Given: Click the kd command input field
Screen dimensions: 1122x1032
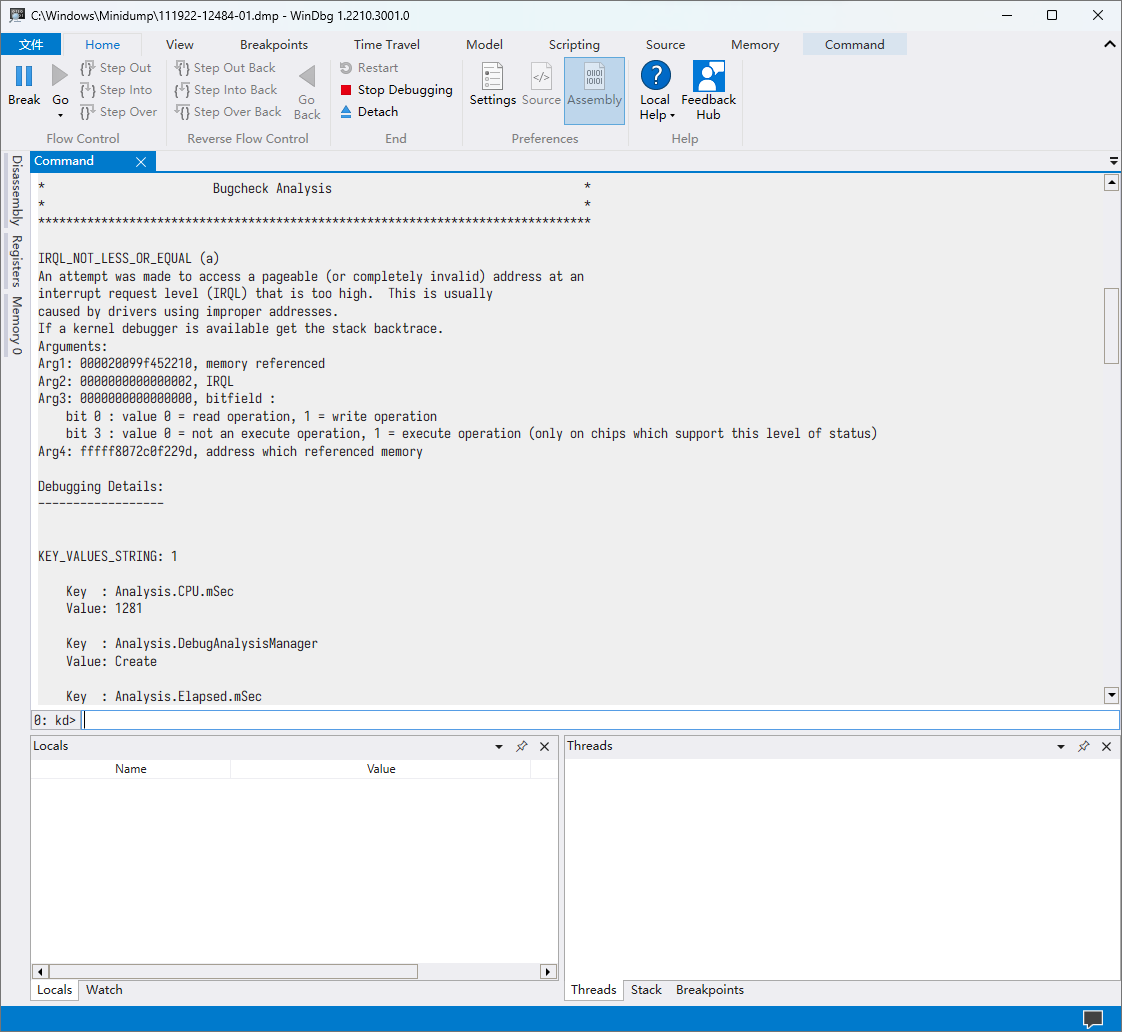Looking at the screenshot, I should [600, 720].
